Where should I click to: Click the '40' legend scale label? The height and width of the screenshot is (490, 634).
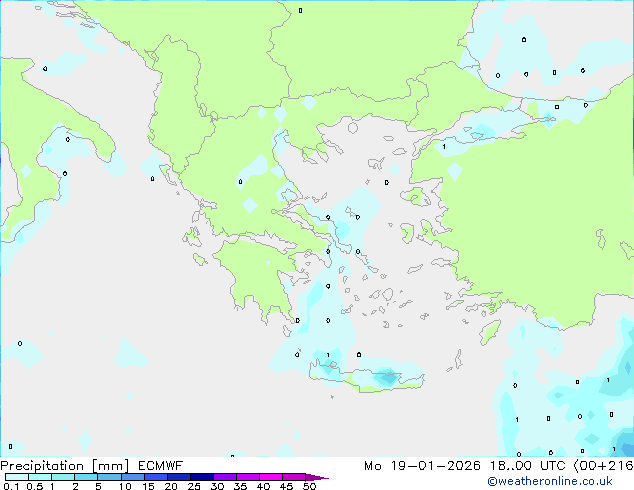click(263, 486)
